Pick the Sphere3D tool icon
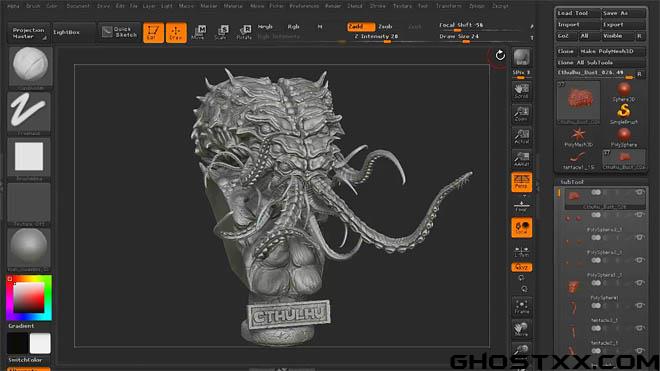The width and height of the screenshot is (660, 371). coord(624,92)
